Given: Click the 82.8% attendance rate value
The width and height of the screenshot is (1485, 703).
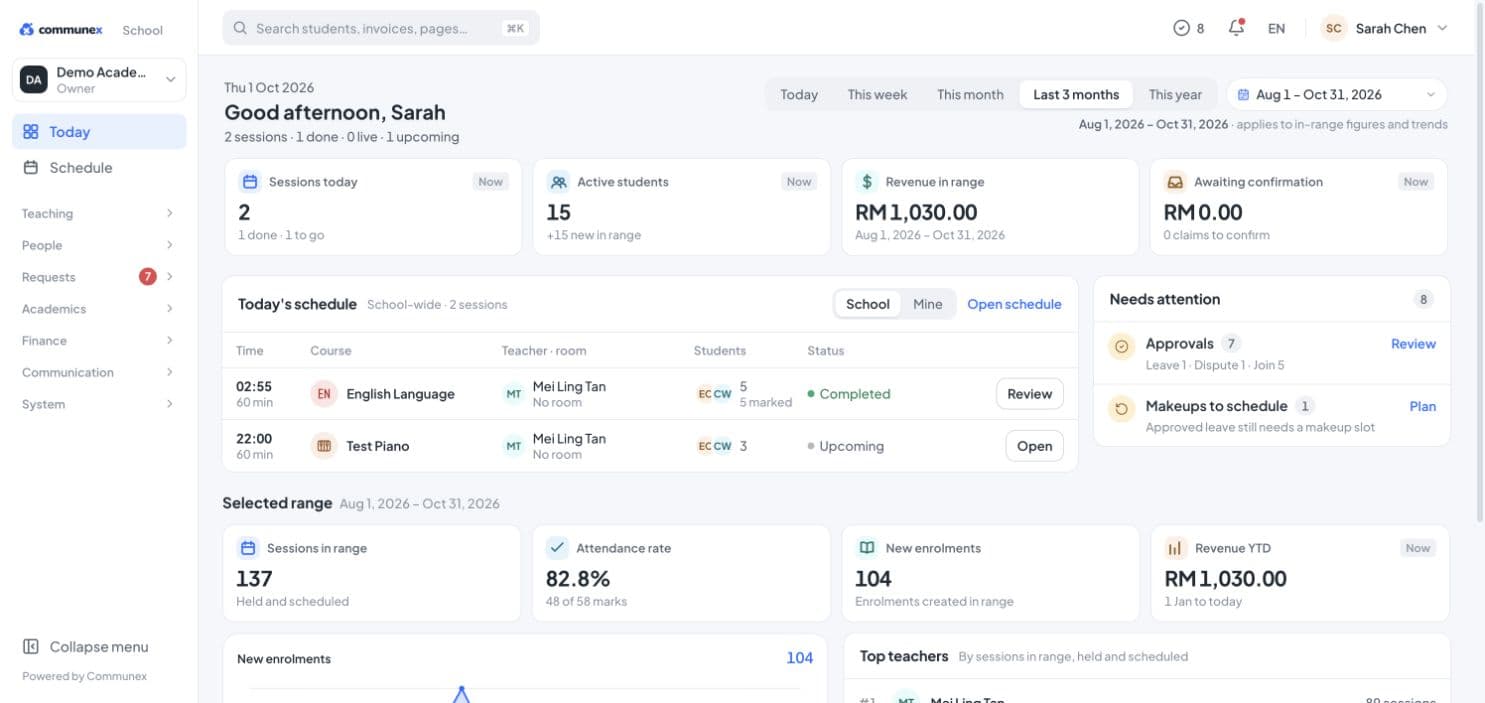Looking at the screenshot, I should click(x=577, y=578).
